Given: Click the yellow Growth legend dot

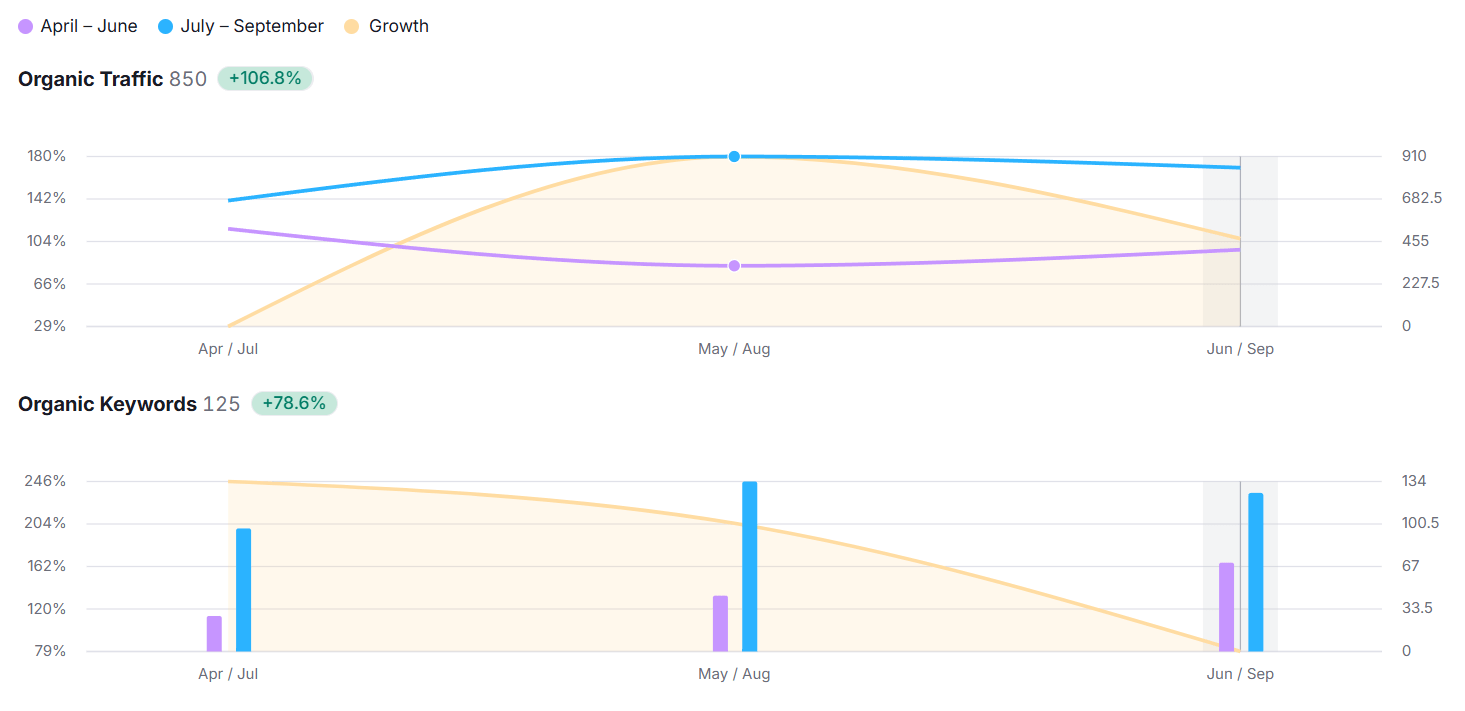Looking at the screenshot, I should click(352, 27).
